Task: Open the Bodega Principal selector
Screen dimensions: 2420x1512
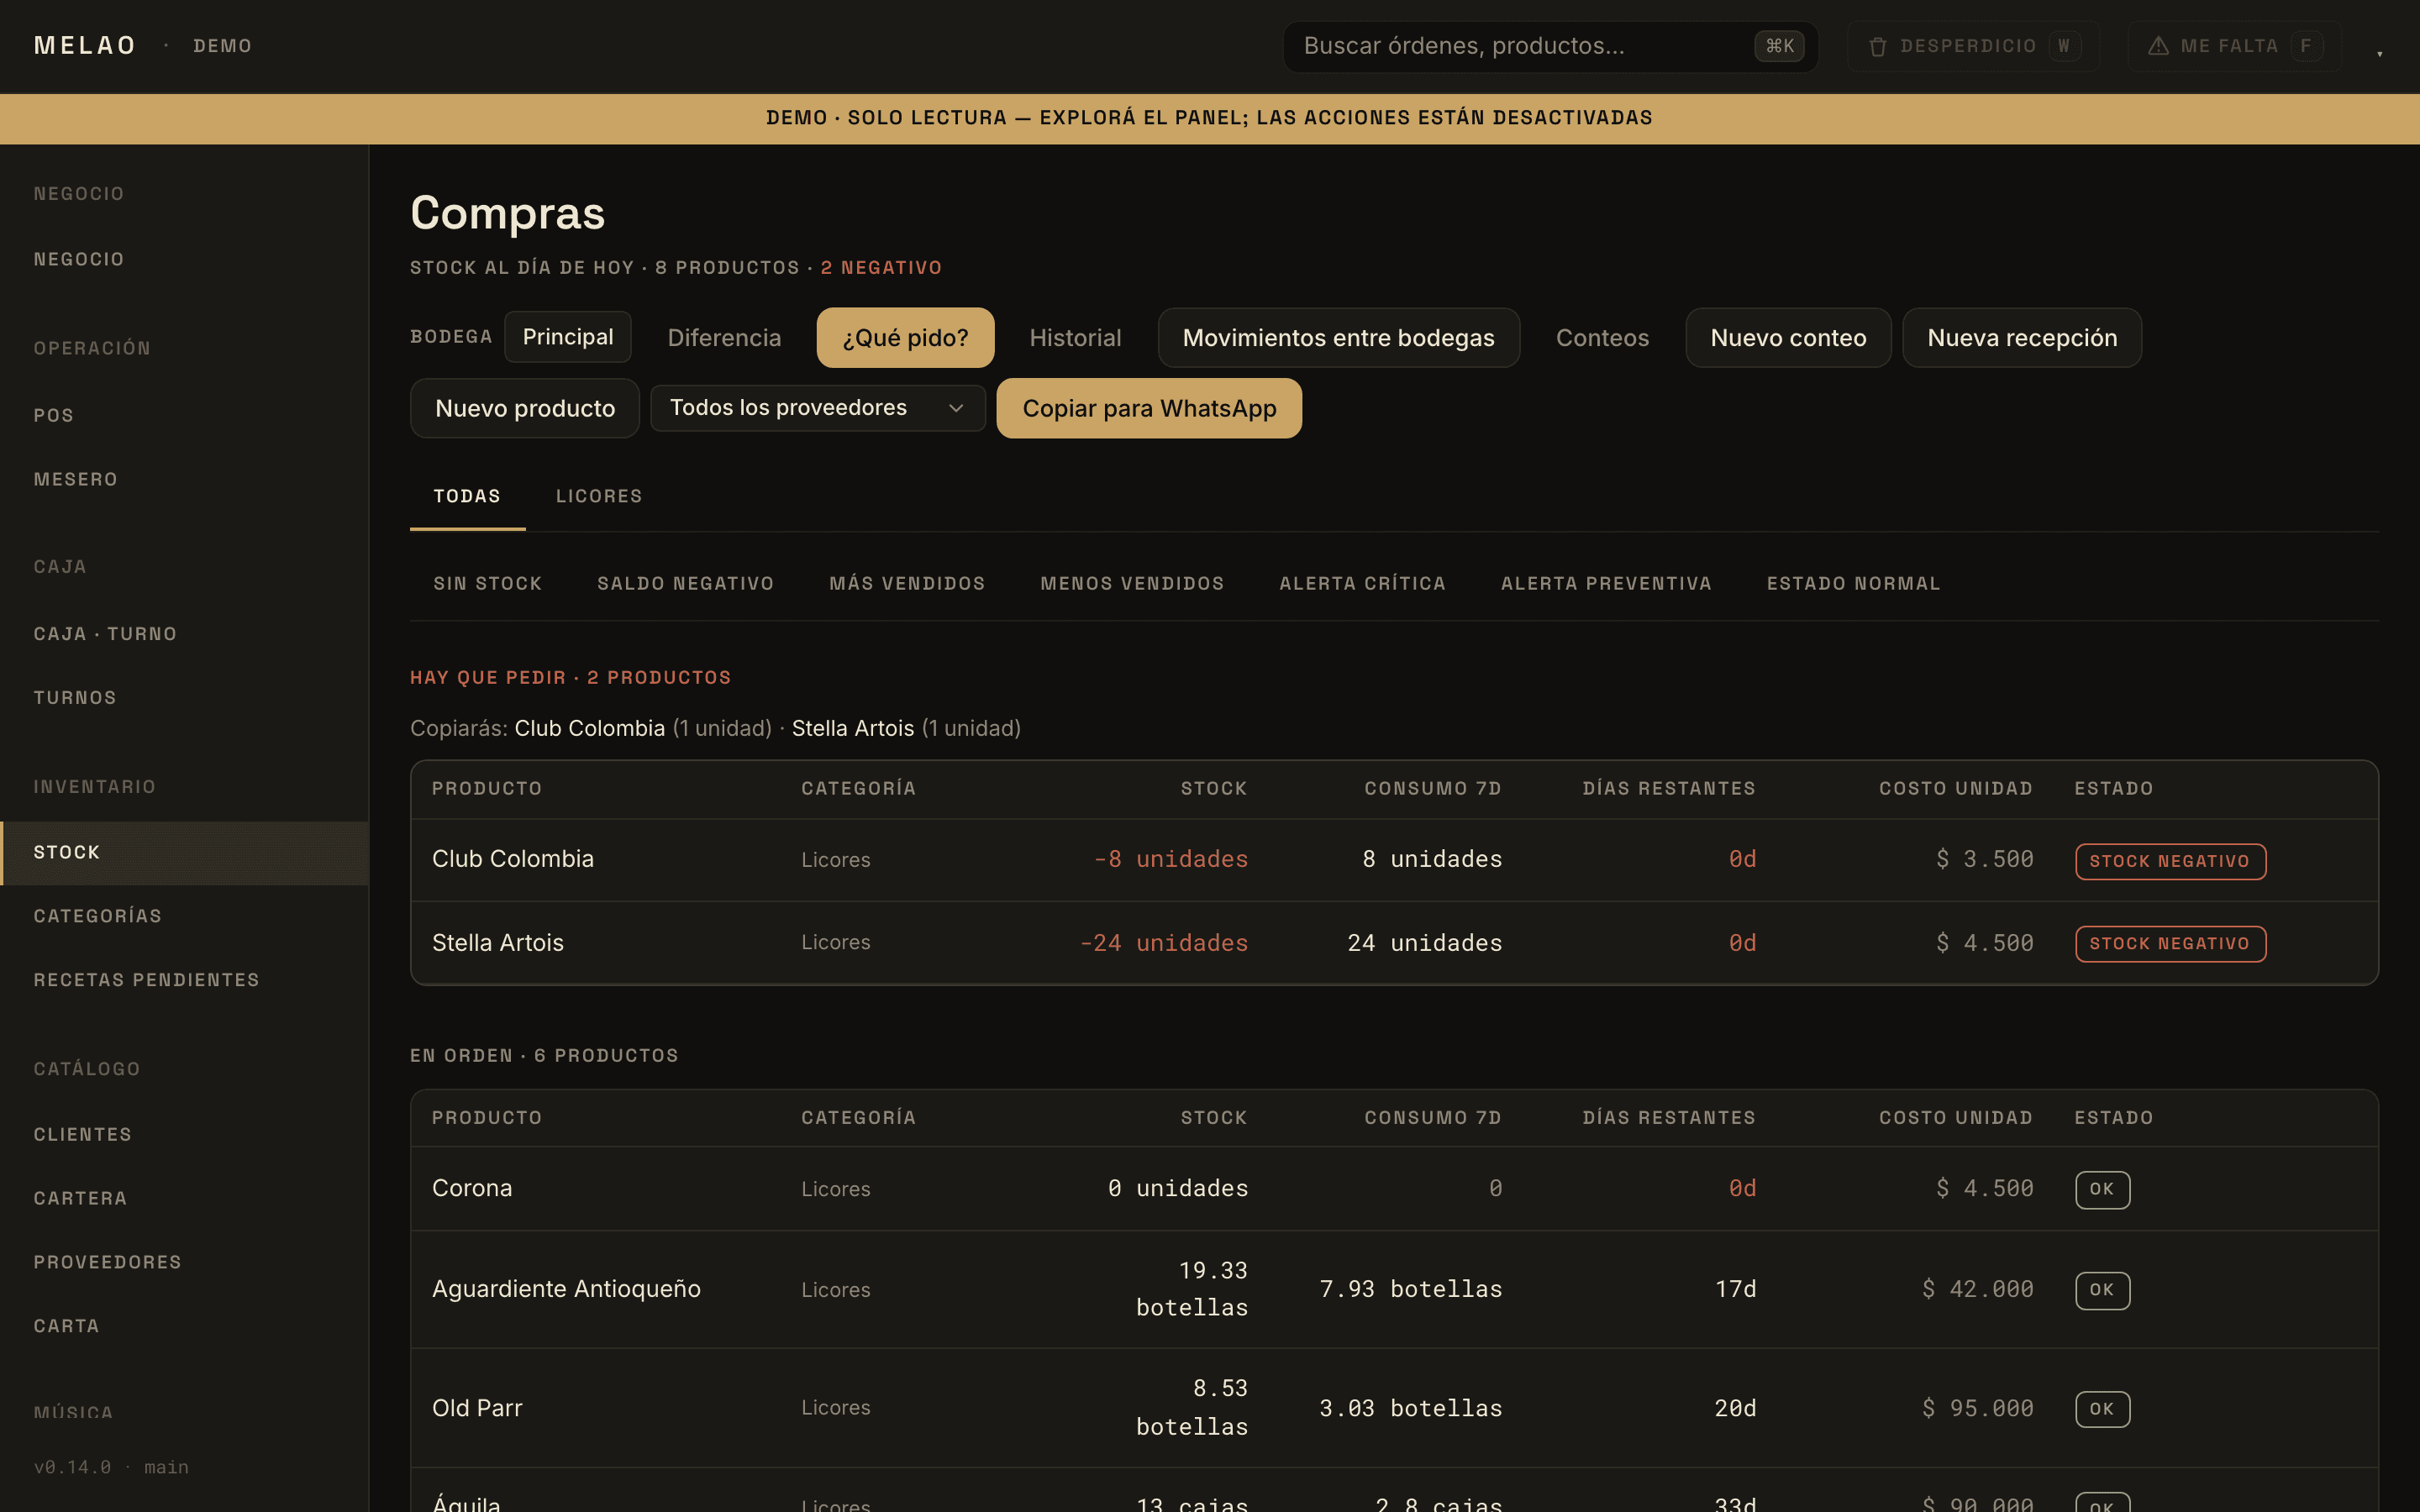Action: pos(567,337)
